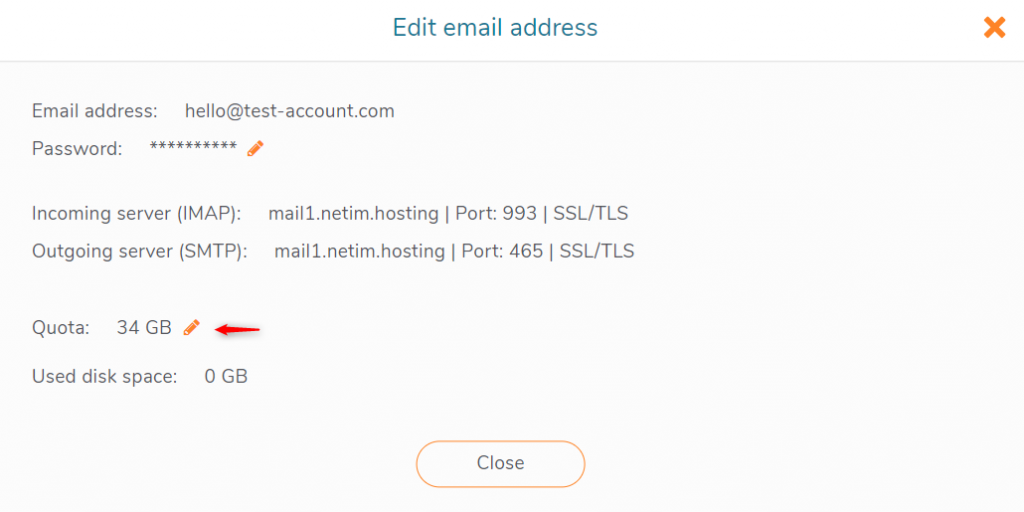This screenshot has width=1024, height=512.
Task: Click the red arrow pointing at quota
Action: [x=238, y=330]
